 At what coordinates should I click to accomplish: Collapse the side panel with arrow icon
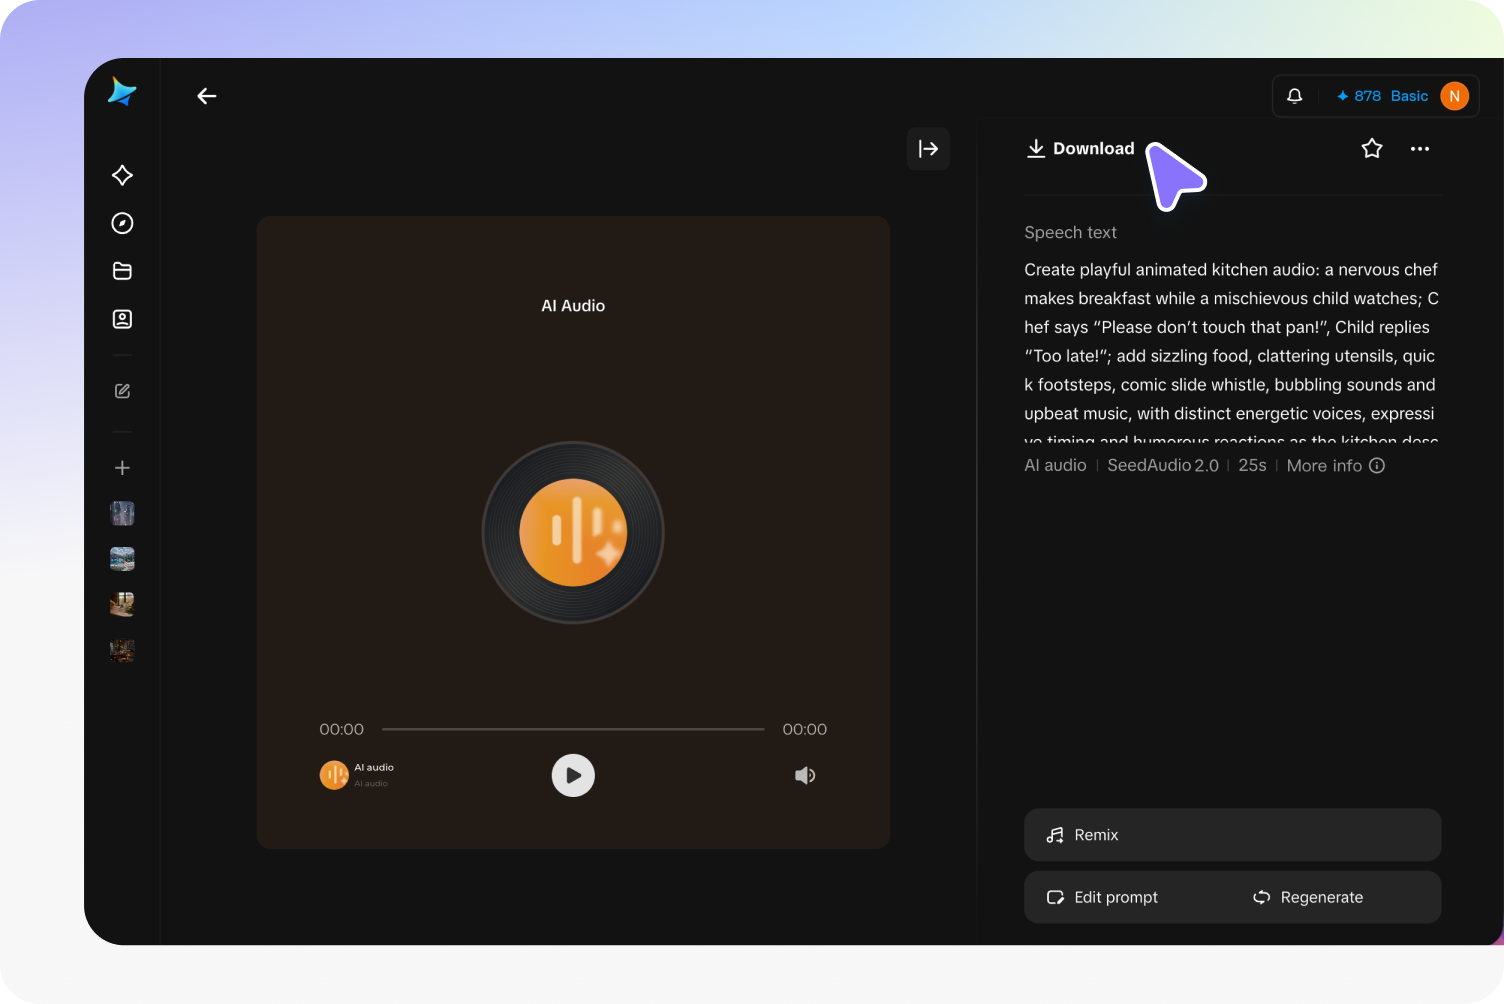point(928,149)
